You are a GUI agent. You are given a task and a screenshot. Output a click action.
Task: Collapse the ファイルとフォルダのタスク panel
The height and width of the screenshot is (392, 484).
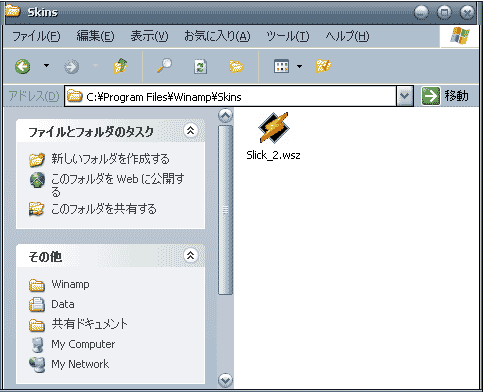pyautogui.click(x=190, y=130)
